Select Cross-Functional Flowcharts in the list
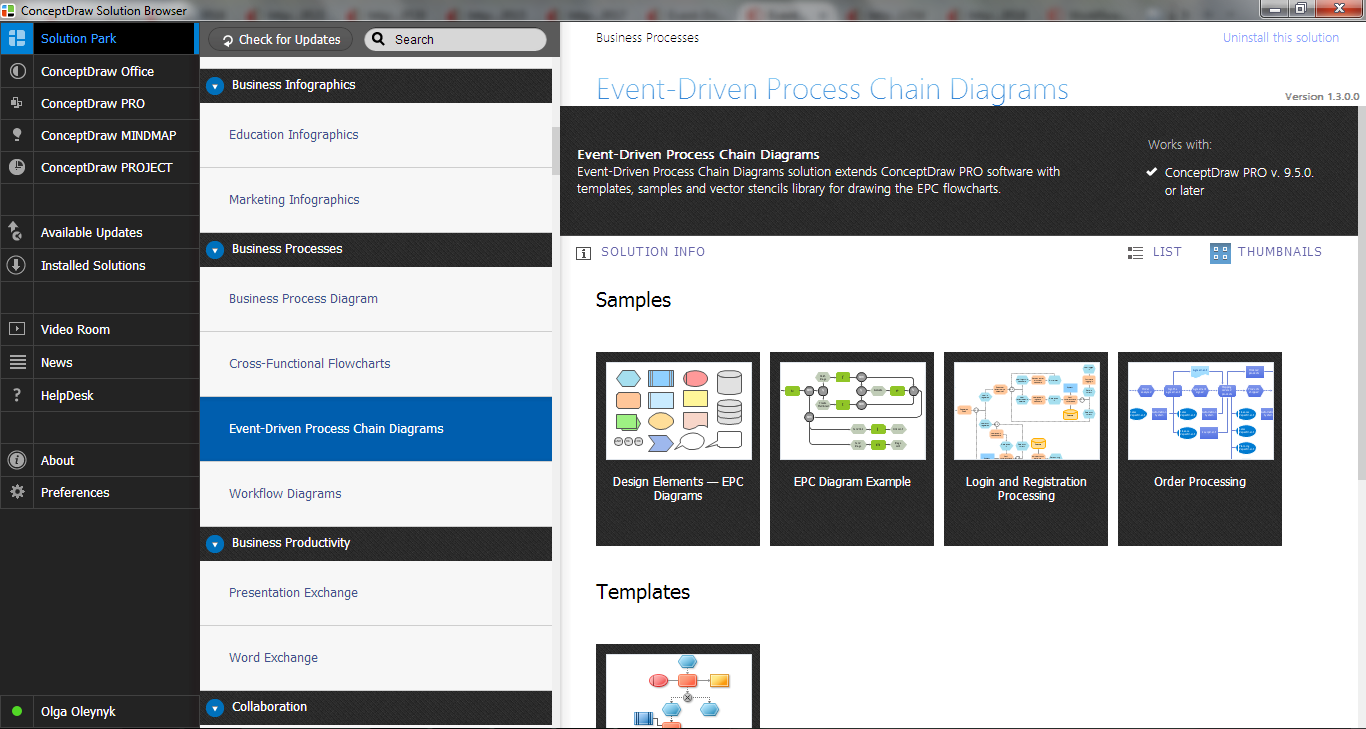Image resolution: width=1366 pixels, height=729 pixels. (x=310, y=364)
